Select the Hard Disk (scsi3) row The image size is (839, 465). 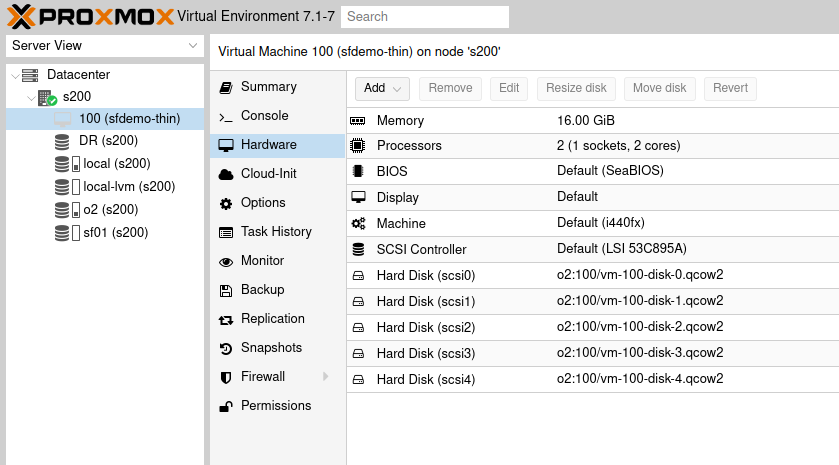(593, 354)
